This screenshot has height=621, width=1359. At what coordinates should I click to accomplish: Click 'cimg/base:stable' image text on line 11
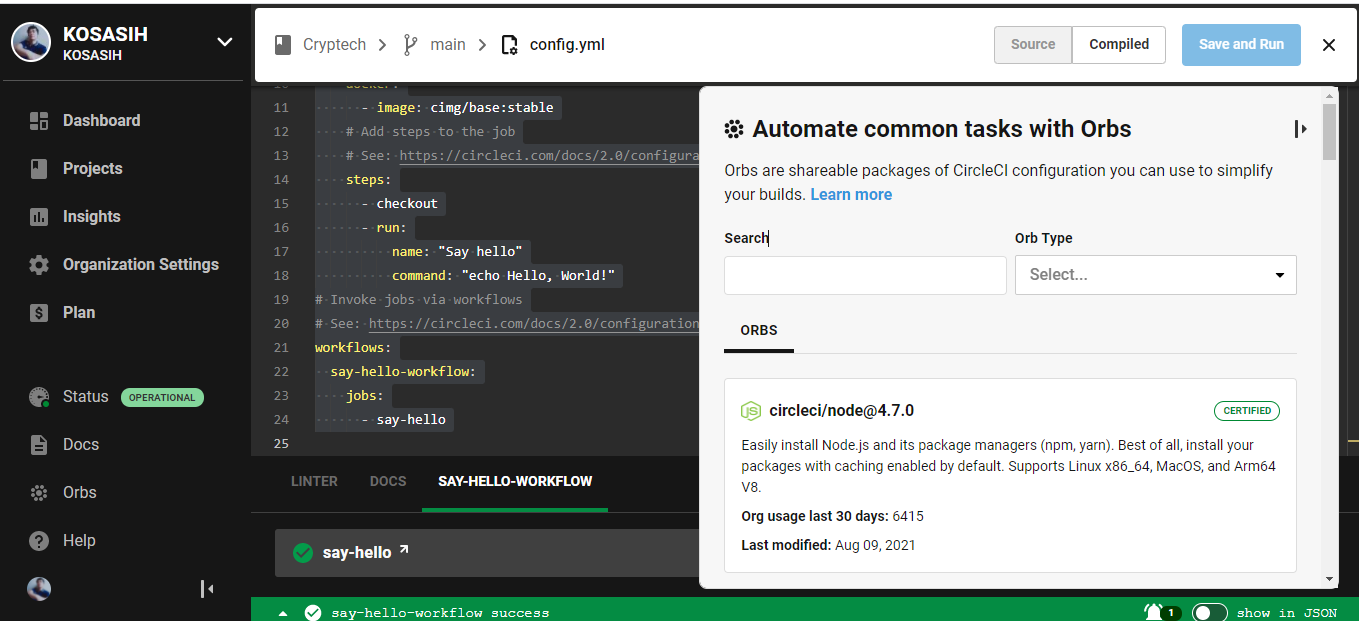click(492, 108)
